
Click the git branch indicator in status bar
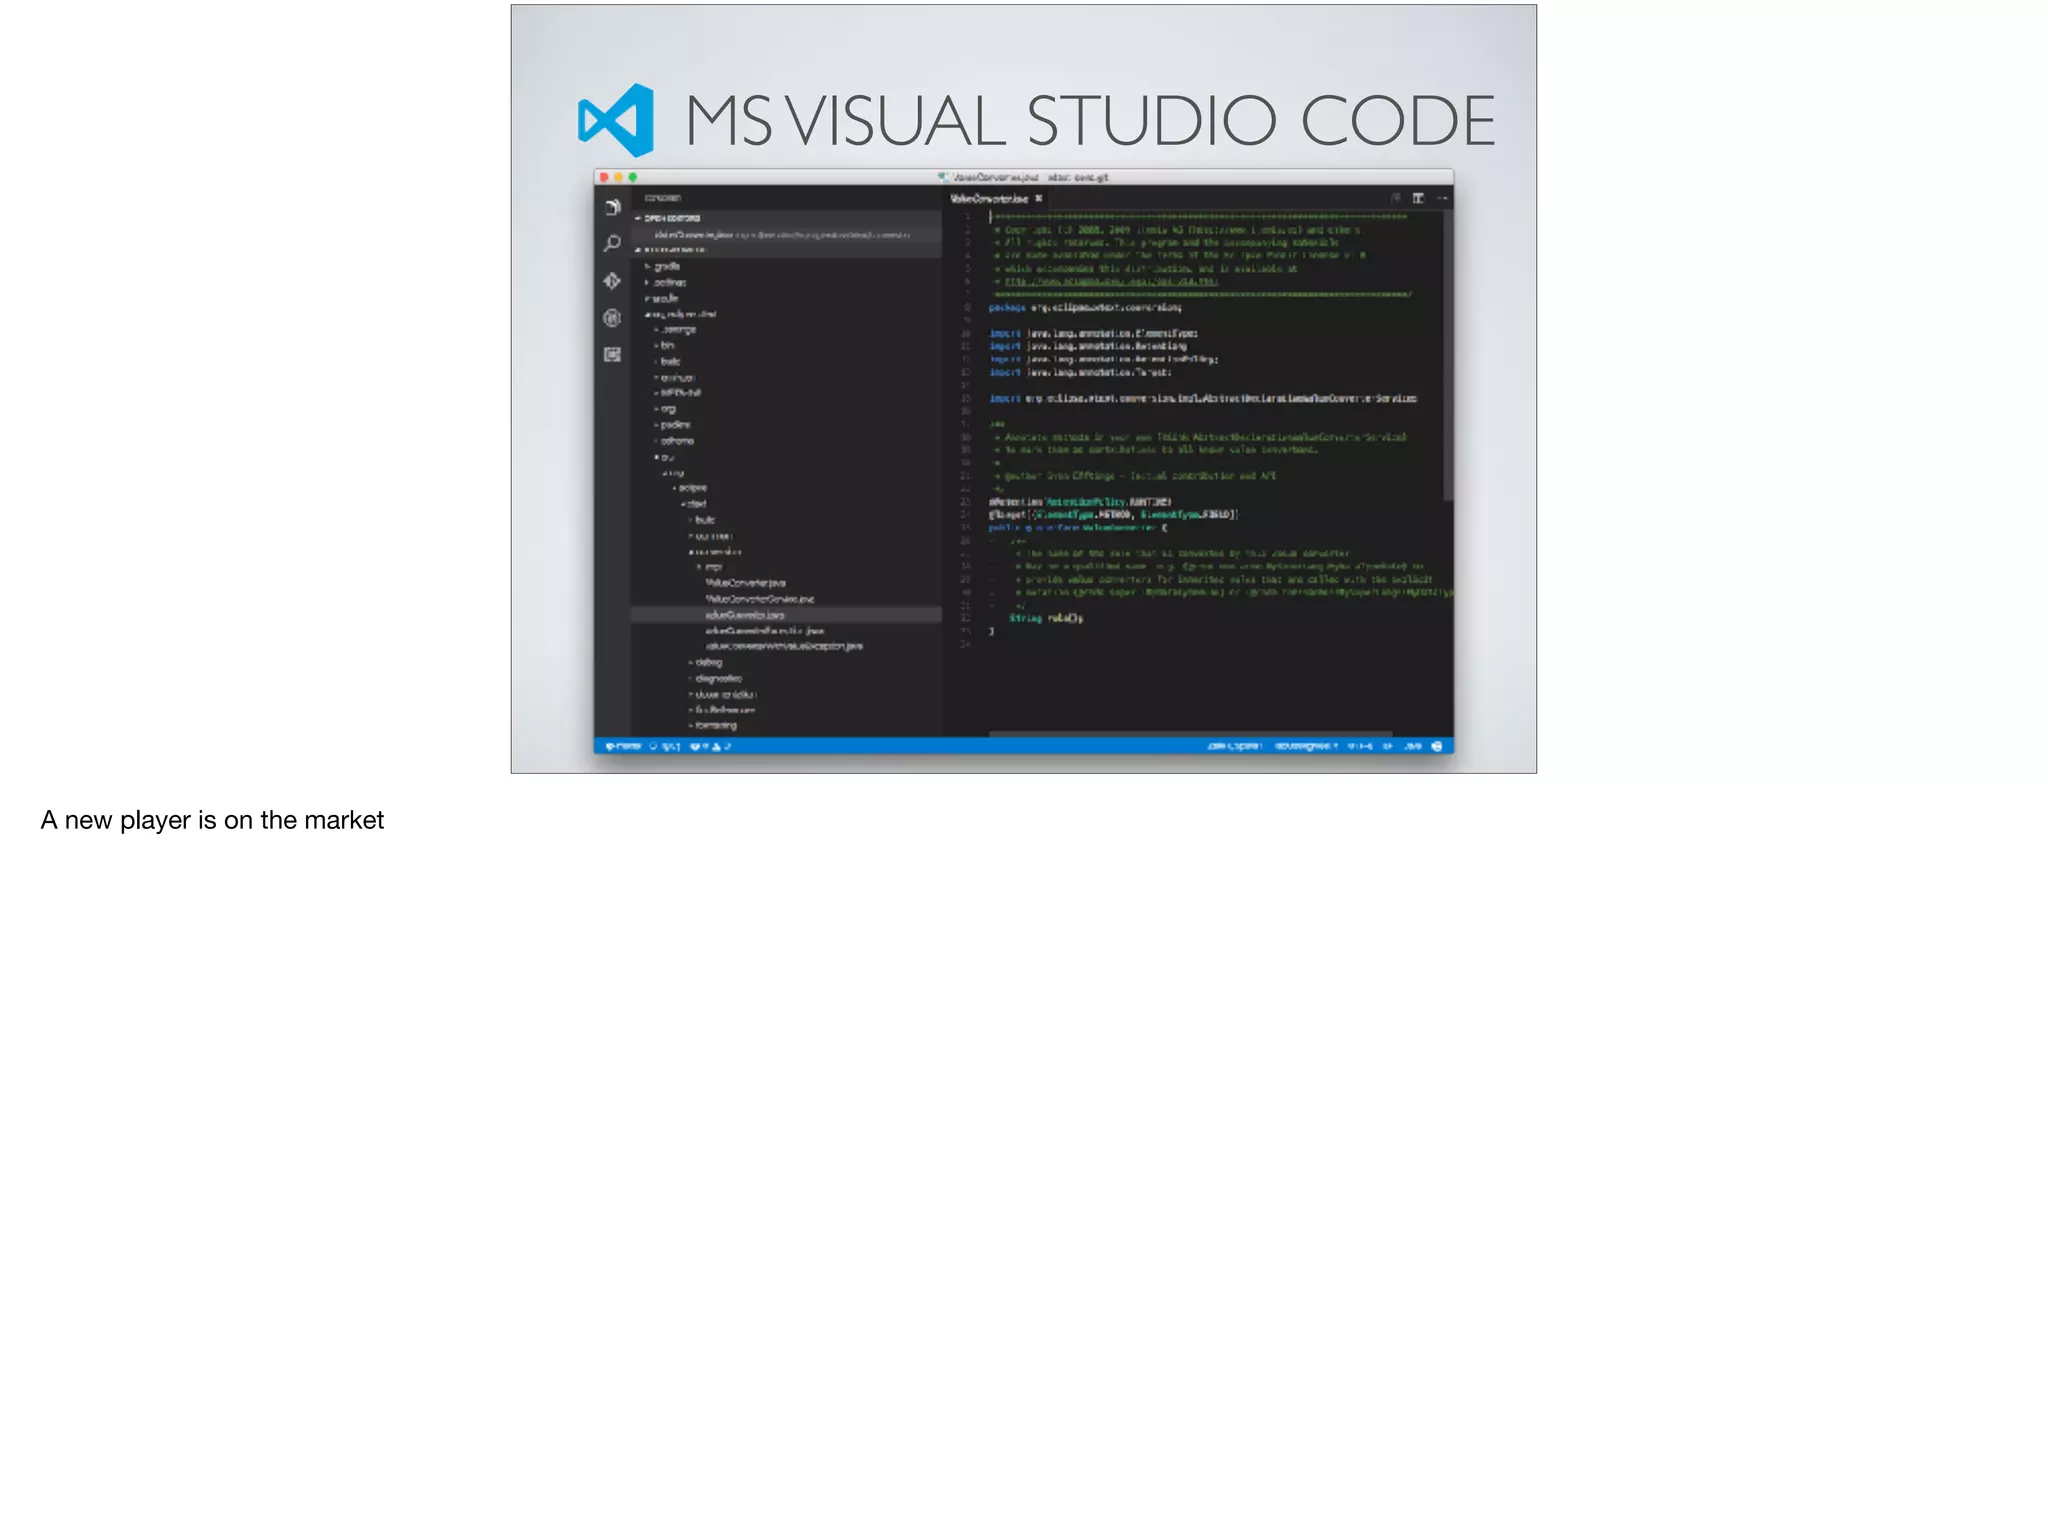click(623, 746)
